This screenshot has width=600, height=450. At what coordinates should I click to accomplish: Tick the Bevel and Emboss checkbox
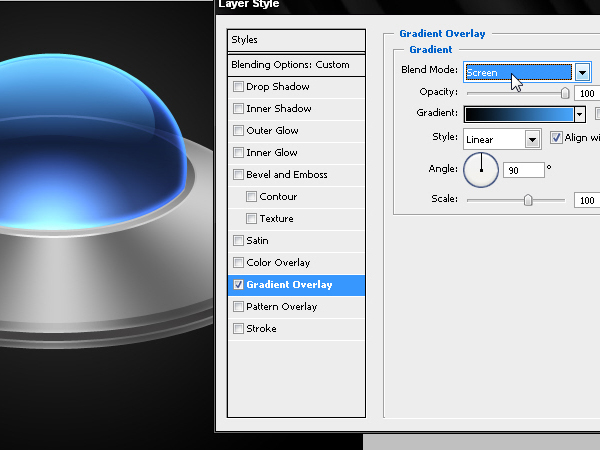click(238, 174)
